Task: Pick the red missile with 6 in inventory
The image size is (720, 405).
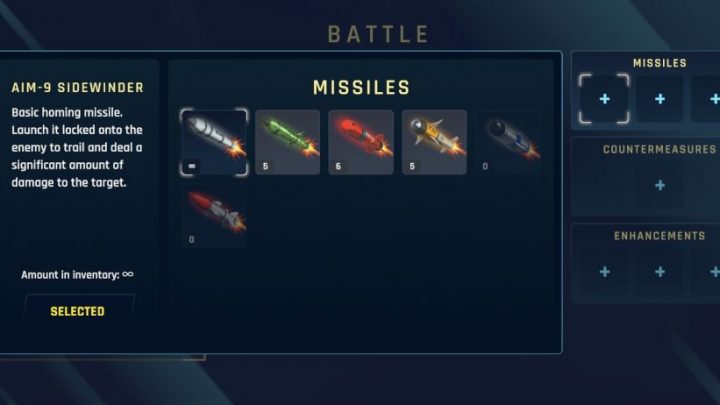Action: pyautogui.click(x=361, y=142)
